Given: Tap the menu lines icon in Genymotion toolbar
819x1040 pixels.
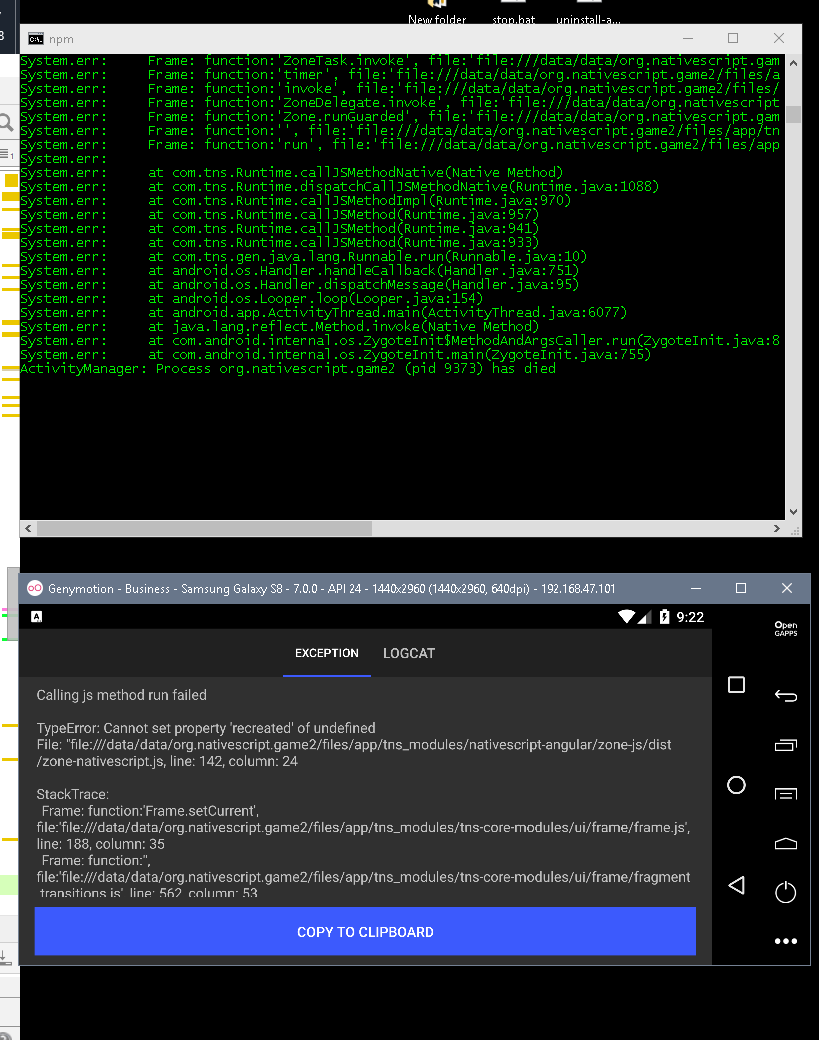Looking at the screenshot, I should point(786,793).
